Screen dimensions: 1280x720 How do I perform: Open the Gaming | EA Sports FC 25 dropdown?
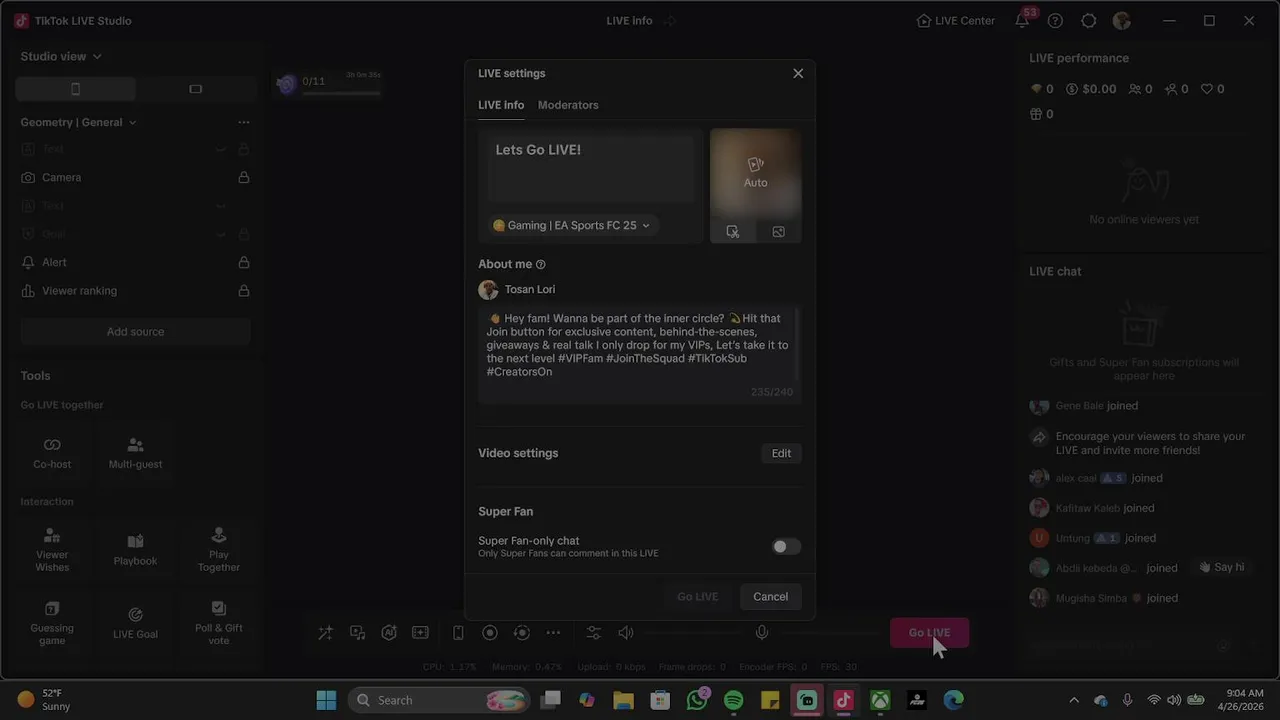pos(572,225)
